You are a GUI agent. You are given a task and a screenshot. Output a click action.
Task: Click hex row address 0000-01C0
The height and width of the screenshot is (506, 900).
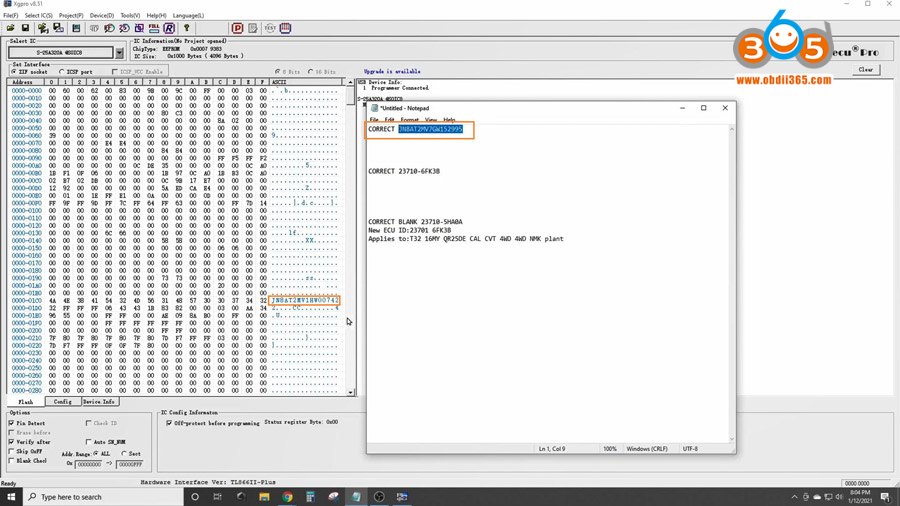click(26, 301)
